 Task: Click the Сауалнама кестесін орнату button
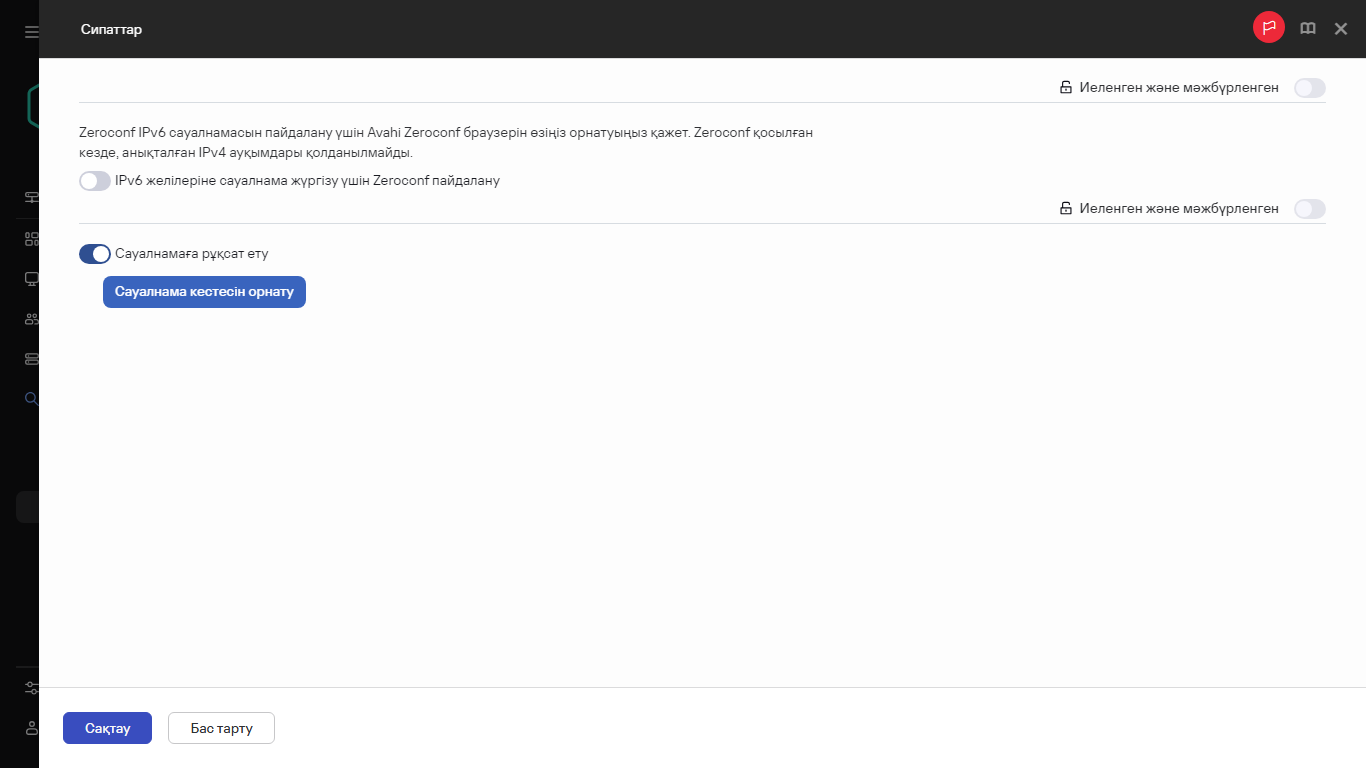(x=204, y=292)
